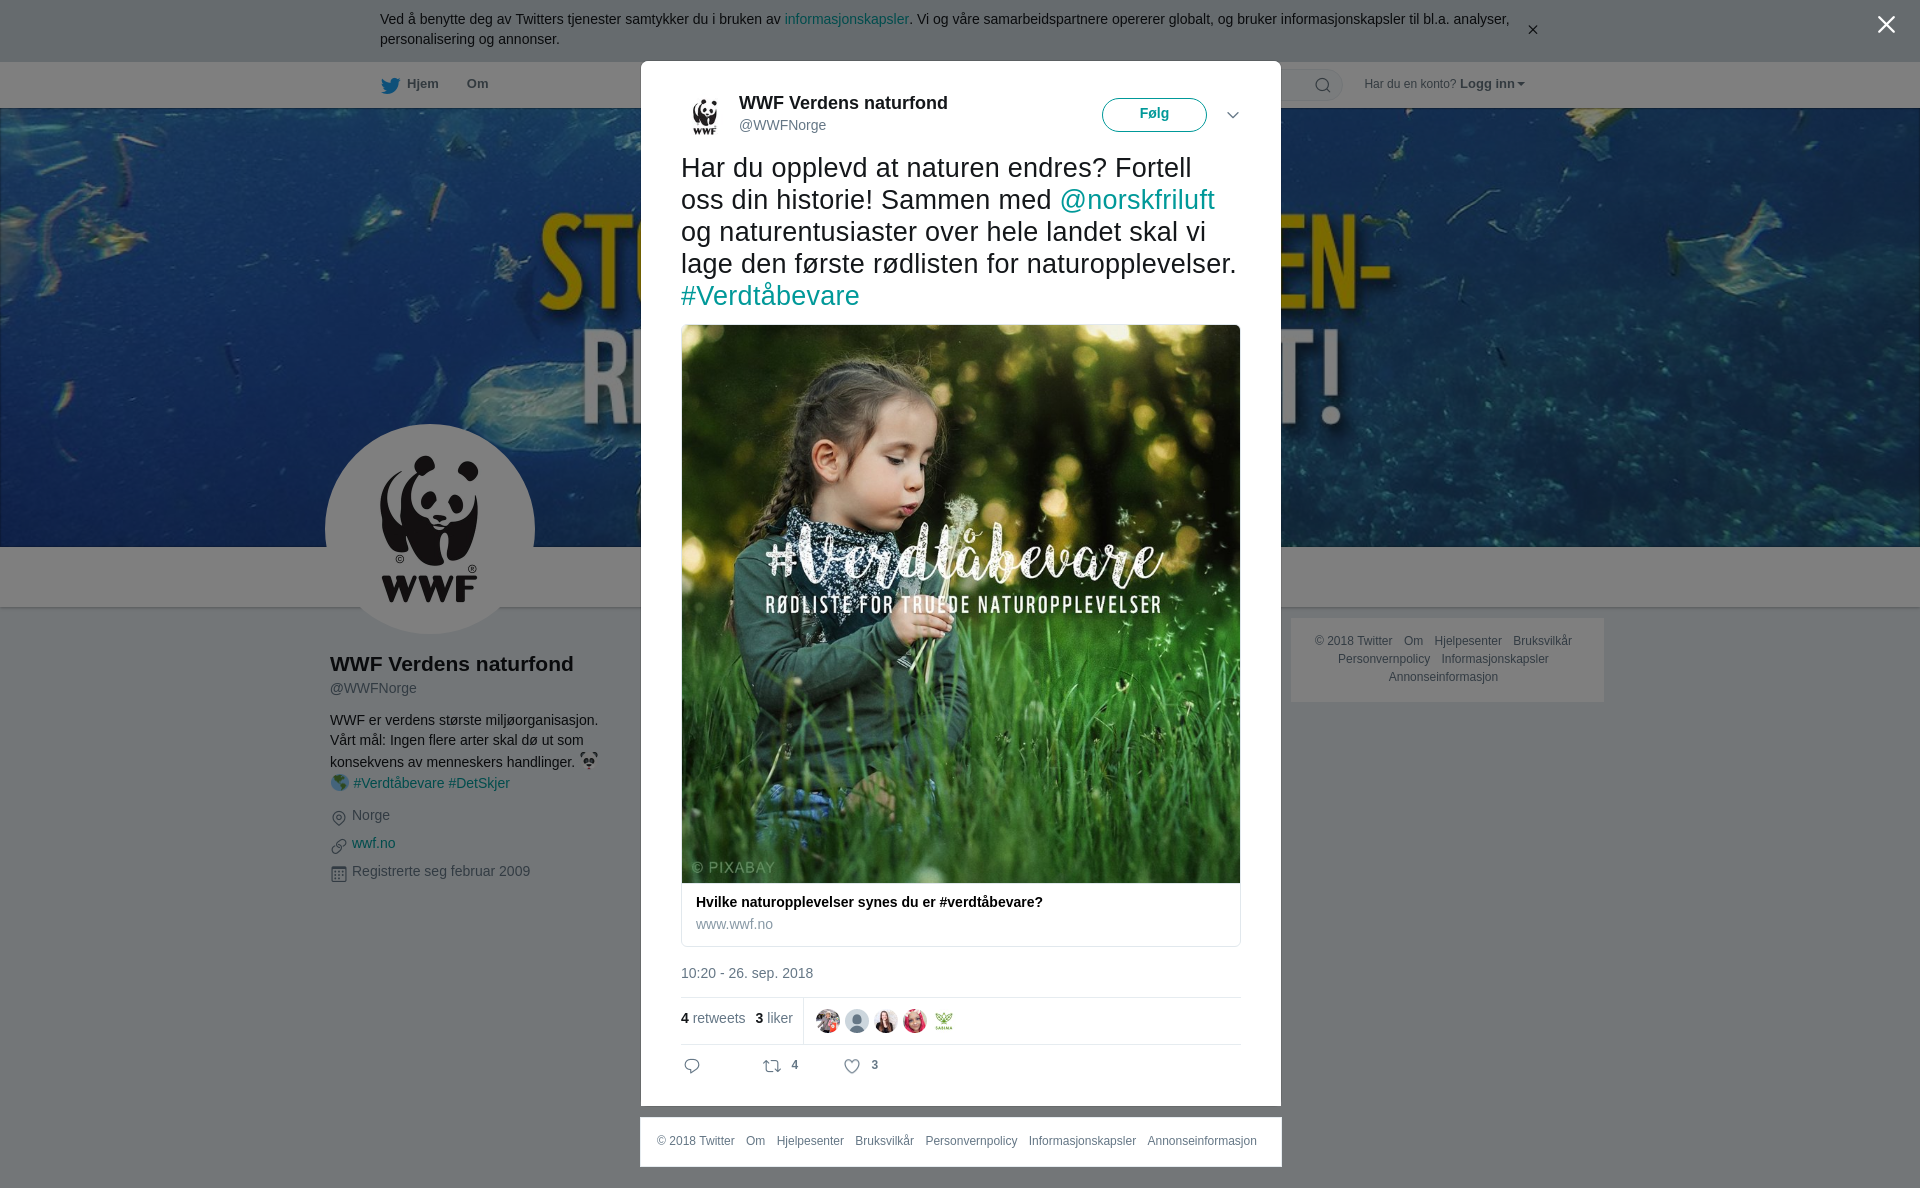This screenshot has width=1920, height=1188.
Task: Open the Om menu item
Action: (477, 84)
